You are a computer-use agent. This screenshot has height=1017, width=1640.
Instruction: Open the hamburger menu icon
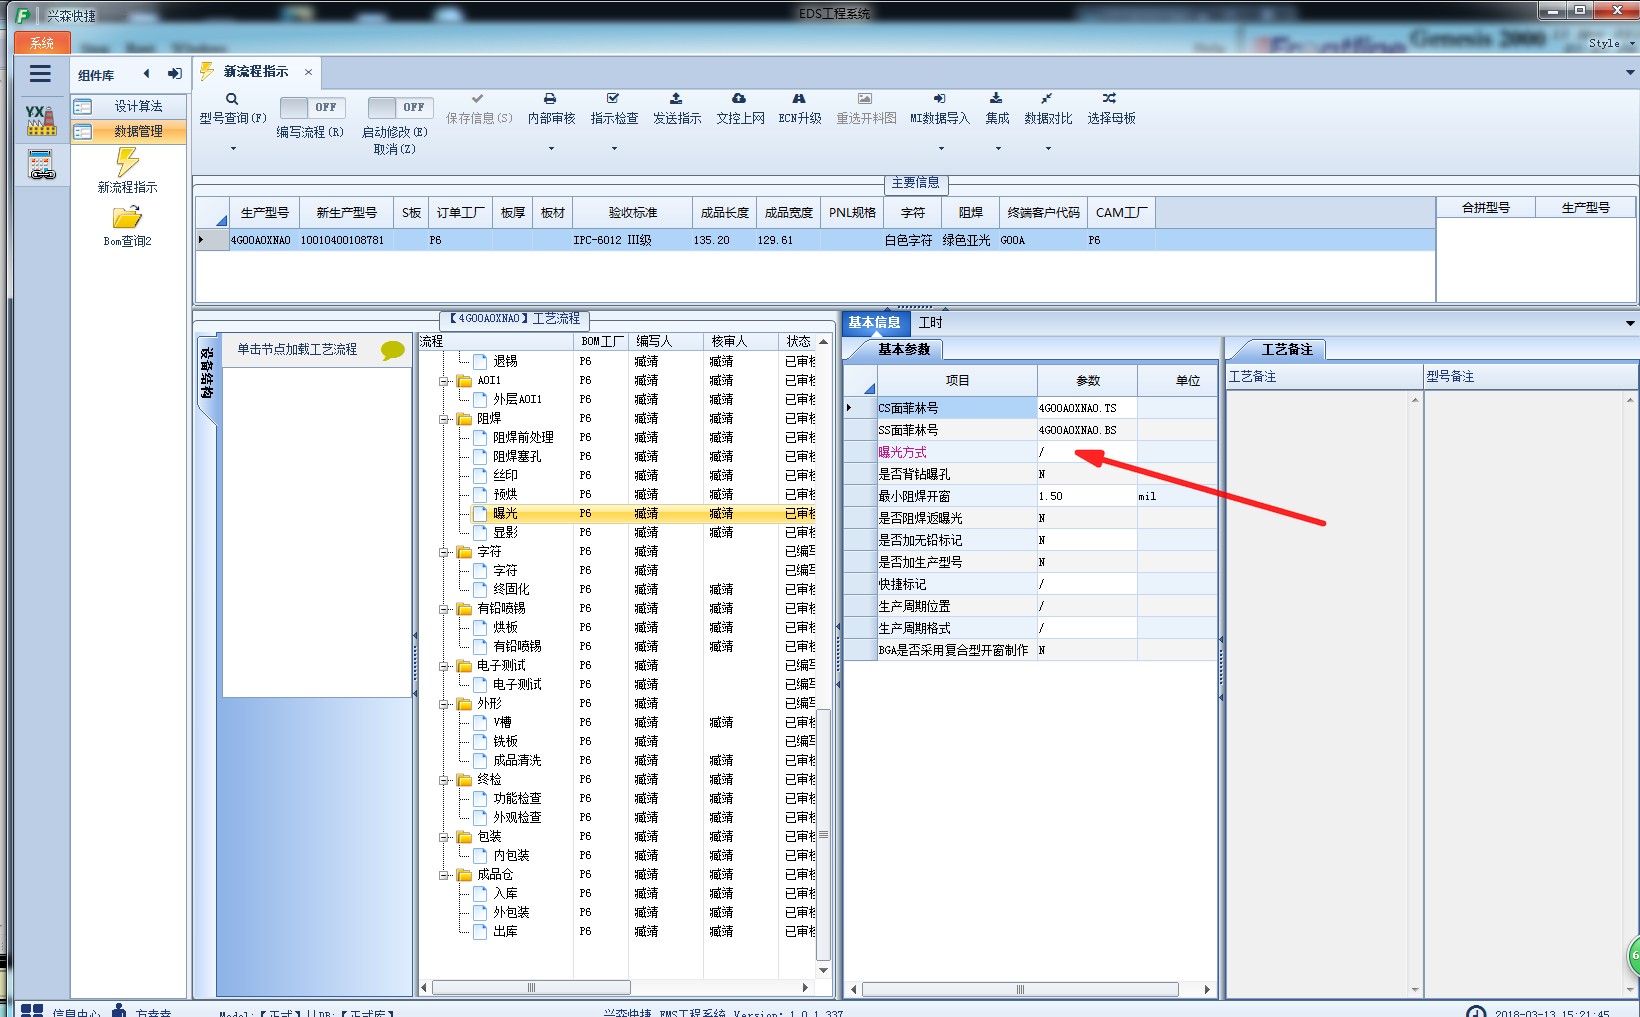tap(40, 74)
